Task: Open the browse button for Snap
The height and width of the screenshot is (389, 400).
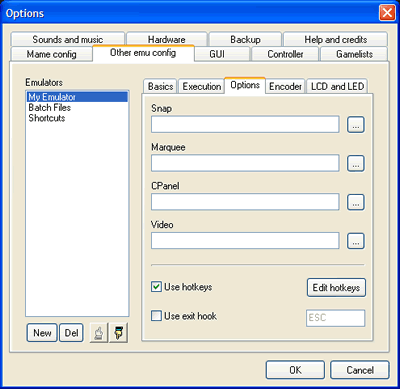Action: click(x=356, y=125)
